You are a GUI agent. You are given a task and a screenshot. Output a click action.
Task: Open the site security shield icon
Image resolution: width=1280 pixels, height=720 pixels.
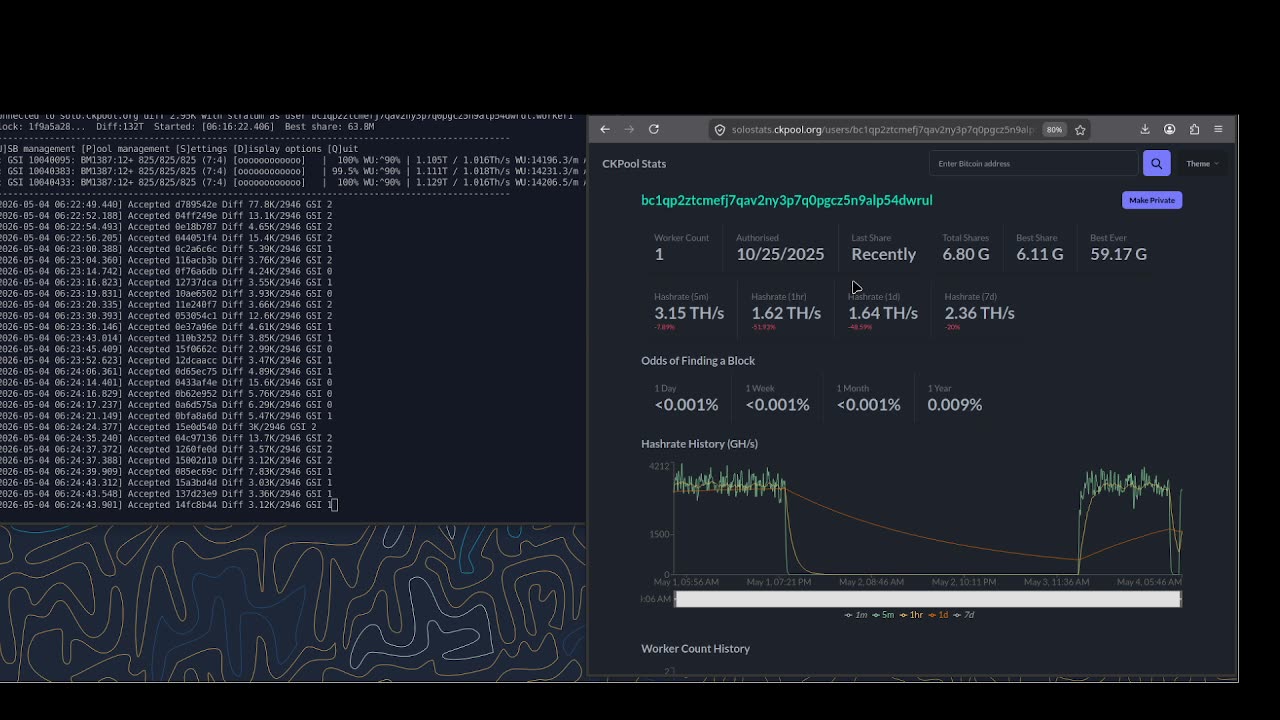(x=720, y=130)
